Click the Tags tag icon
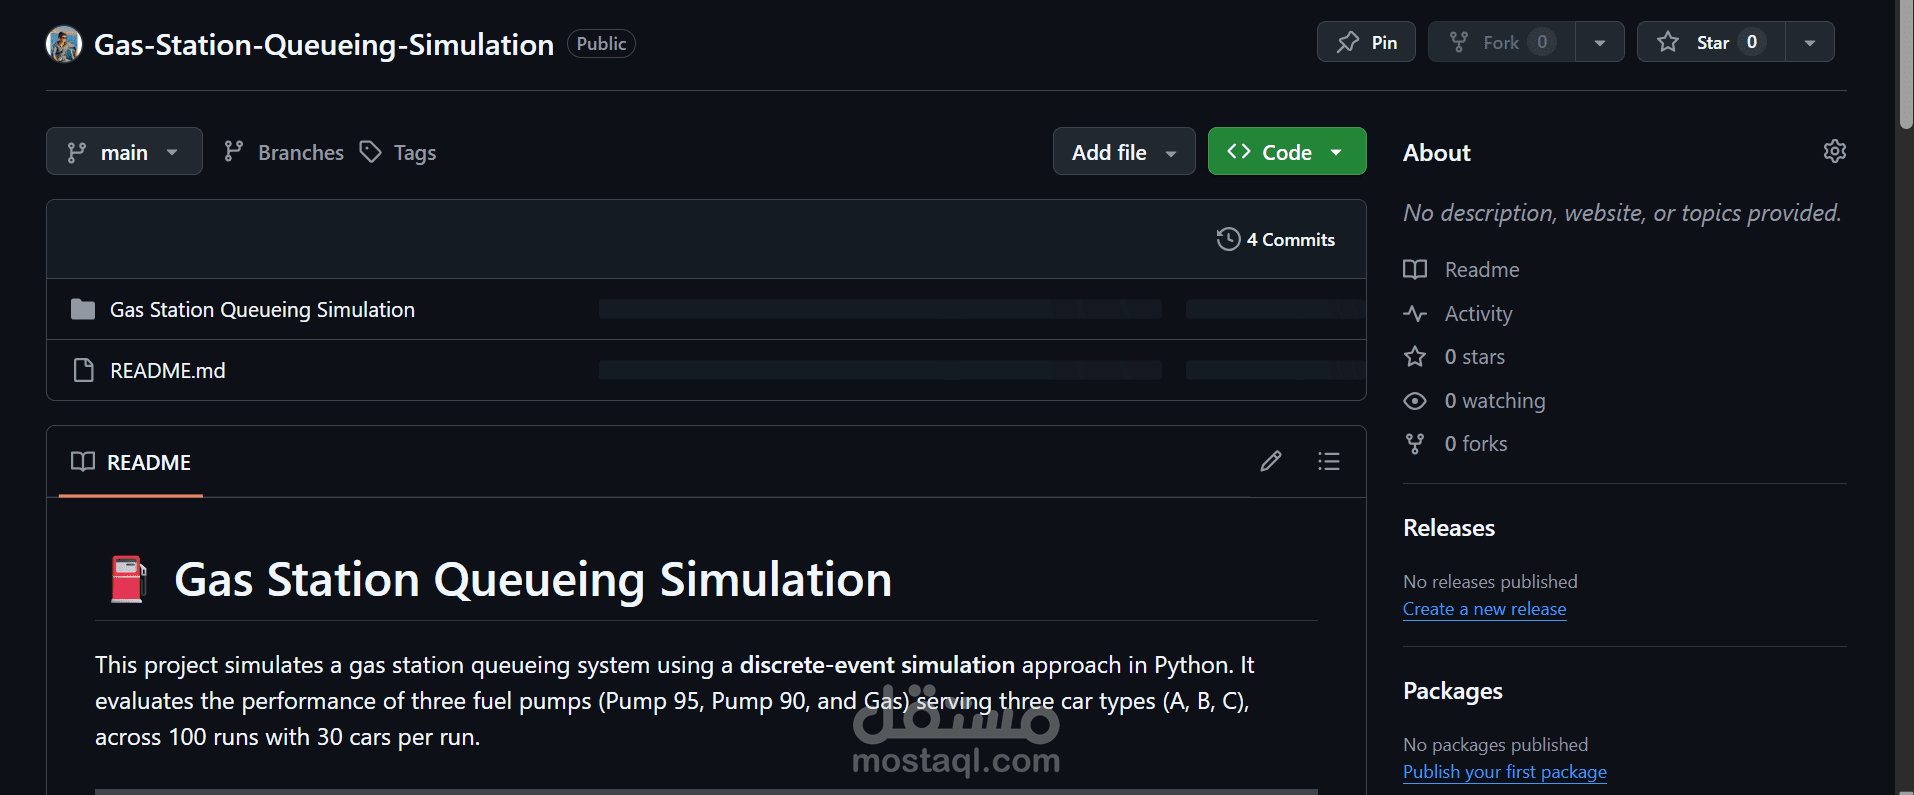The width and height of the screenshot is (1914, 795). pyautogui.click(x=371, y=152)
